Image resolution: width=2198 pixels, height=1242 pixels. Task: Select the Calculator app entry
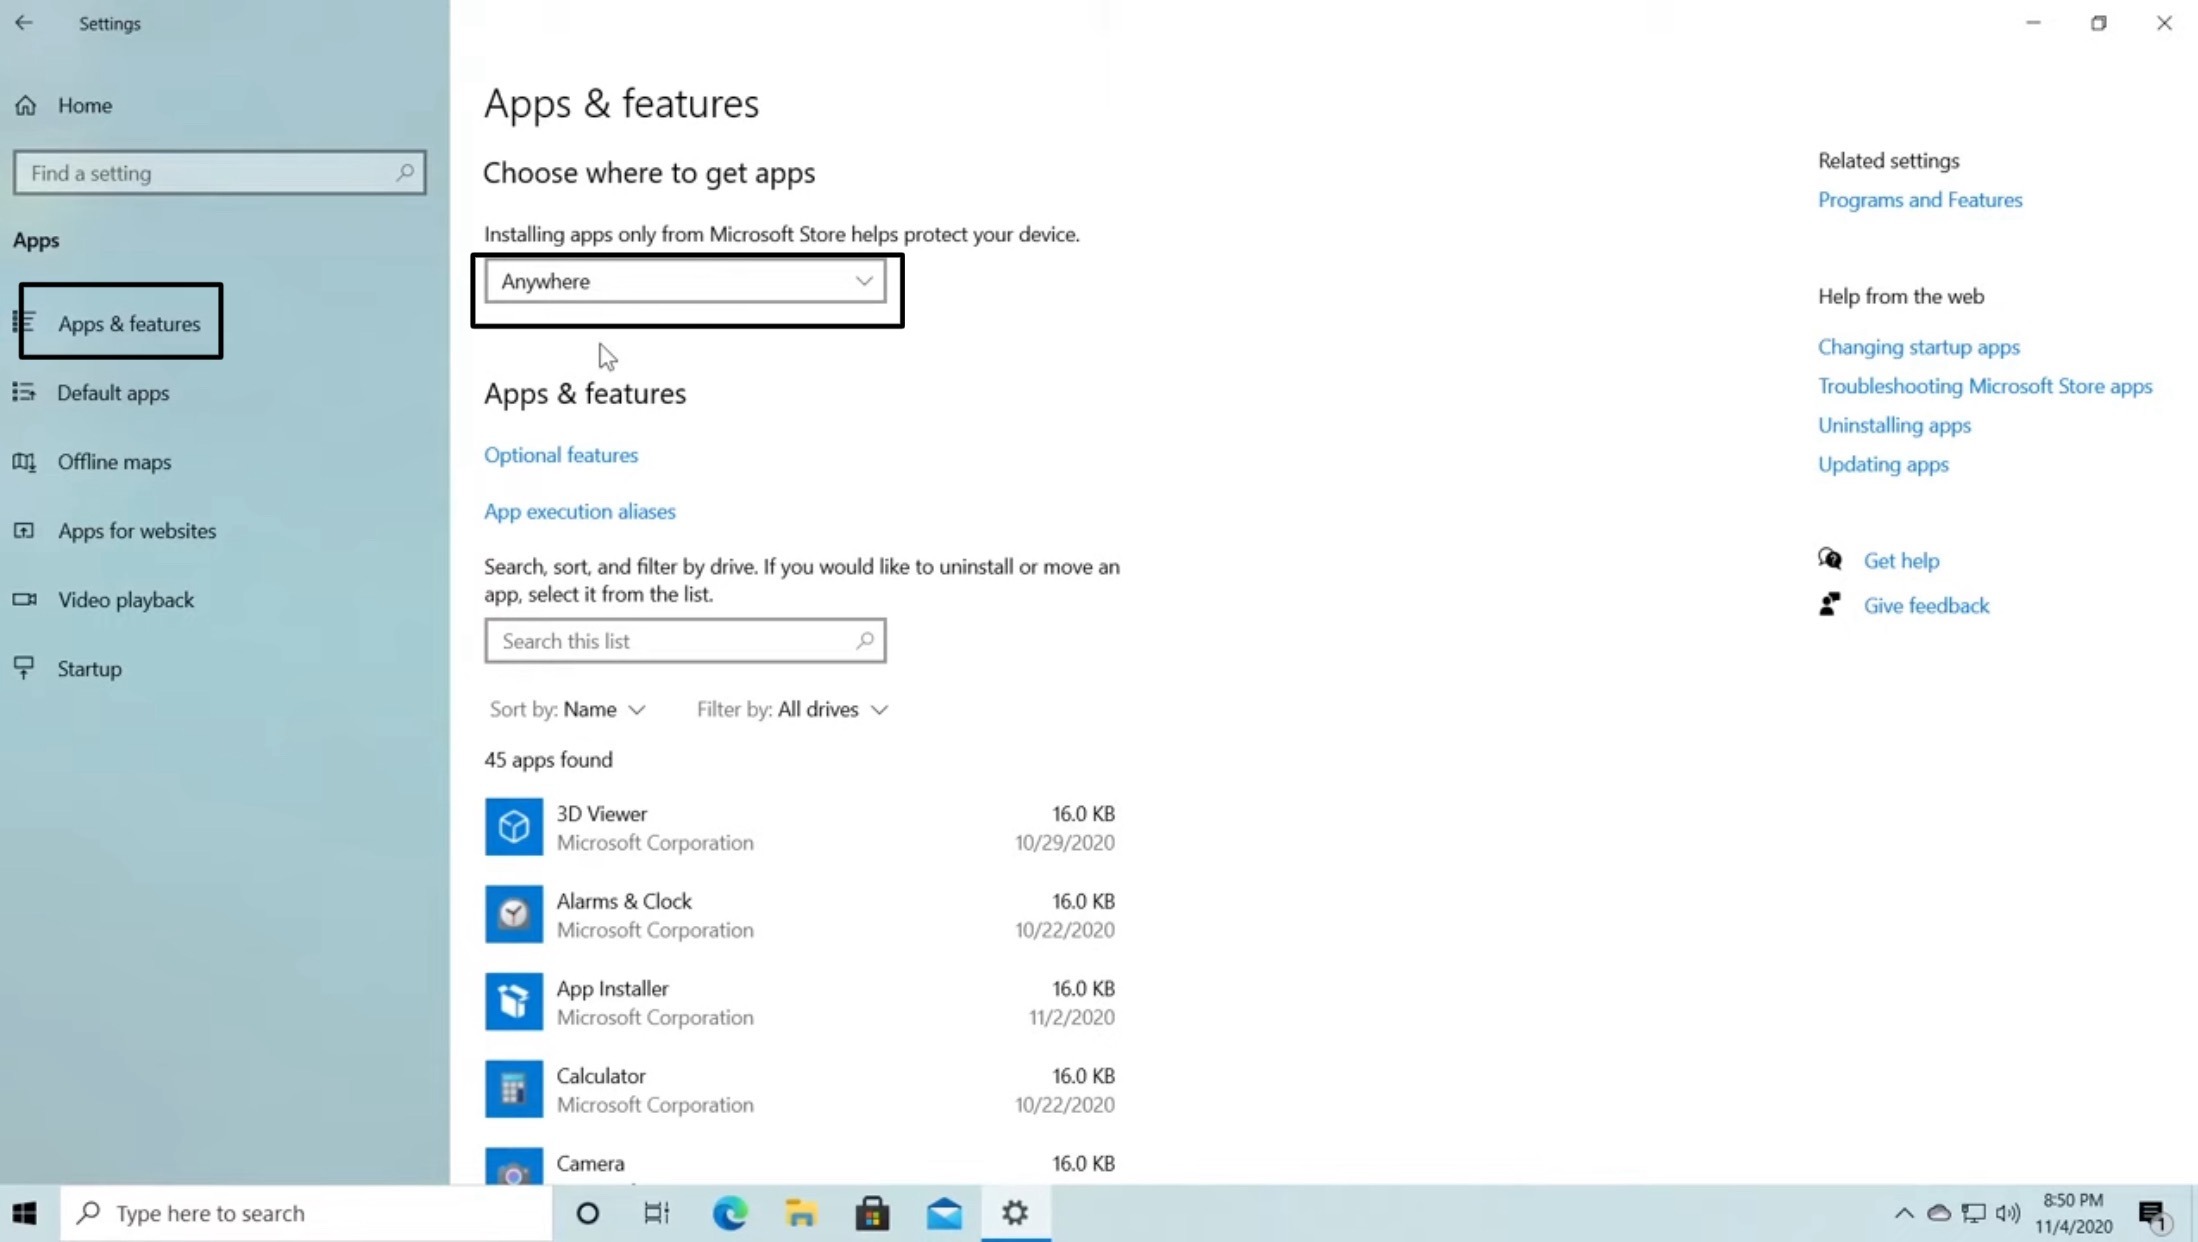(x=800, y=1089)
